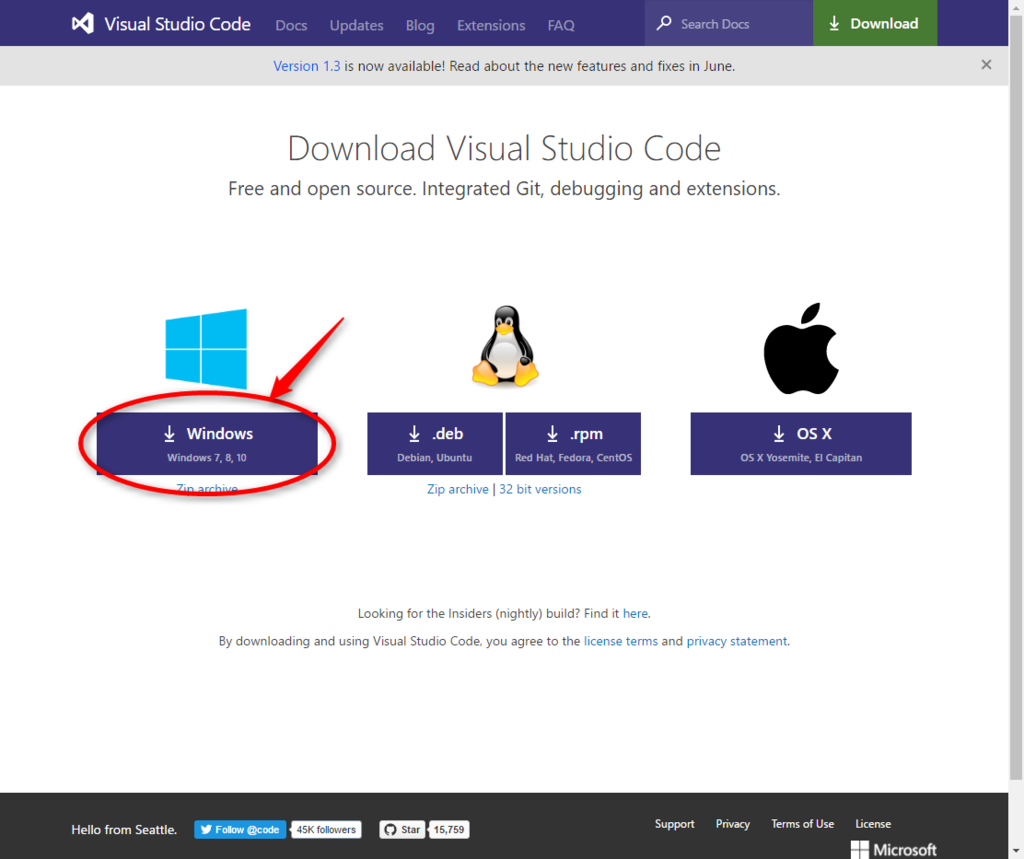Open the Docs menu item

(291, 25)
